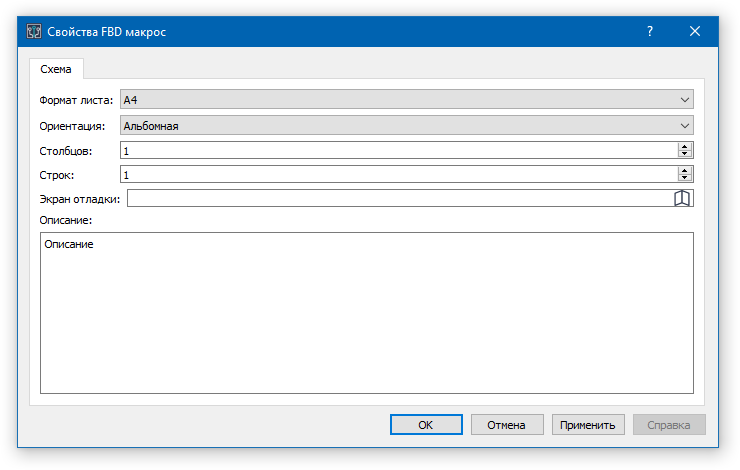Switch to the Схема tab
740x470 pixels.
(56, 69)
